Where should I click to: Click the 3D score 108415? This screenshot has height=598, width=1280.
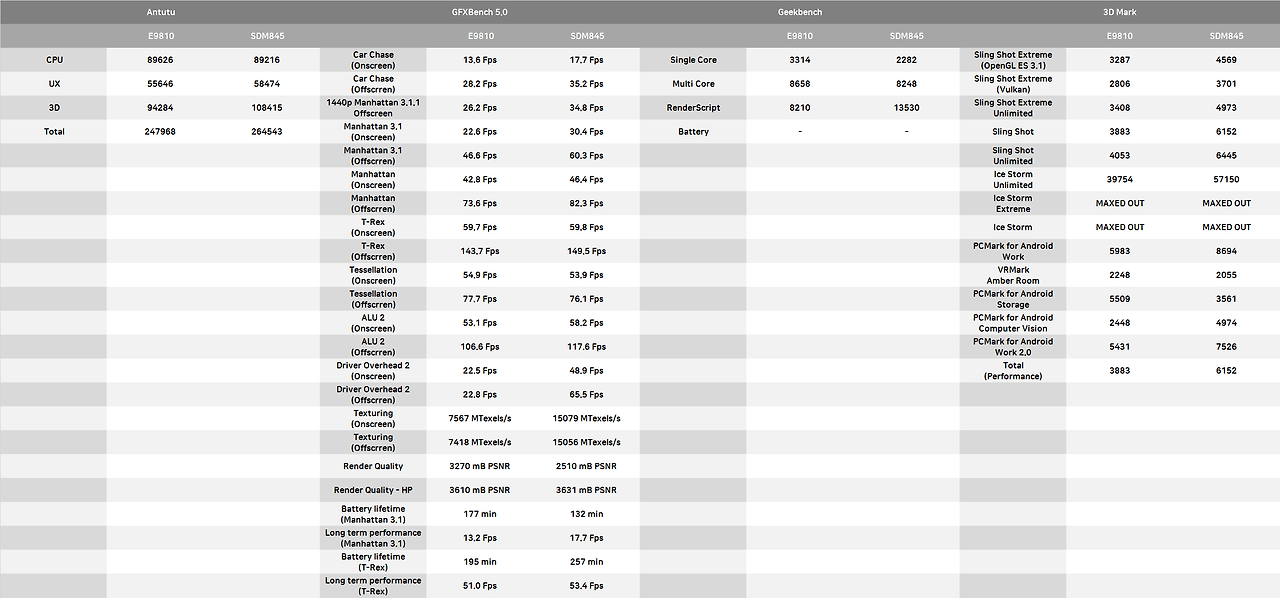[x=267, y=108]
